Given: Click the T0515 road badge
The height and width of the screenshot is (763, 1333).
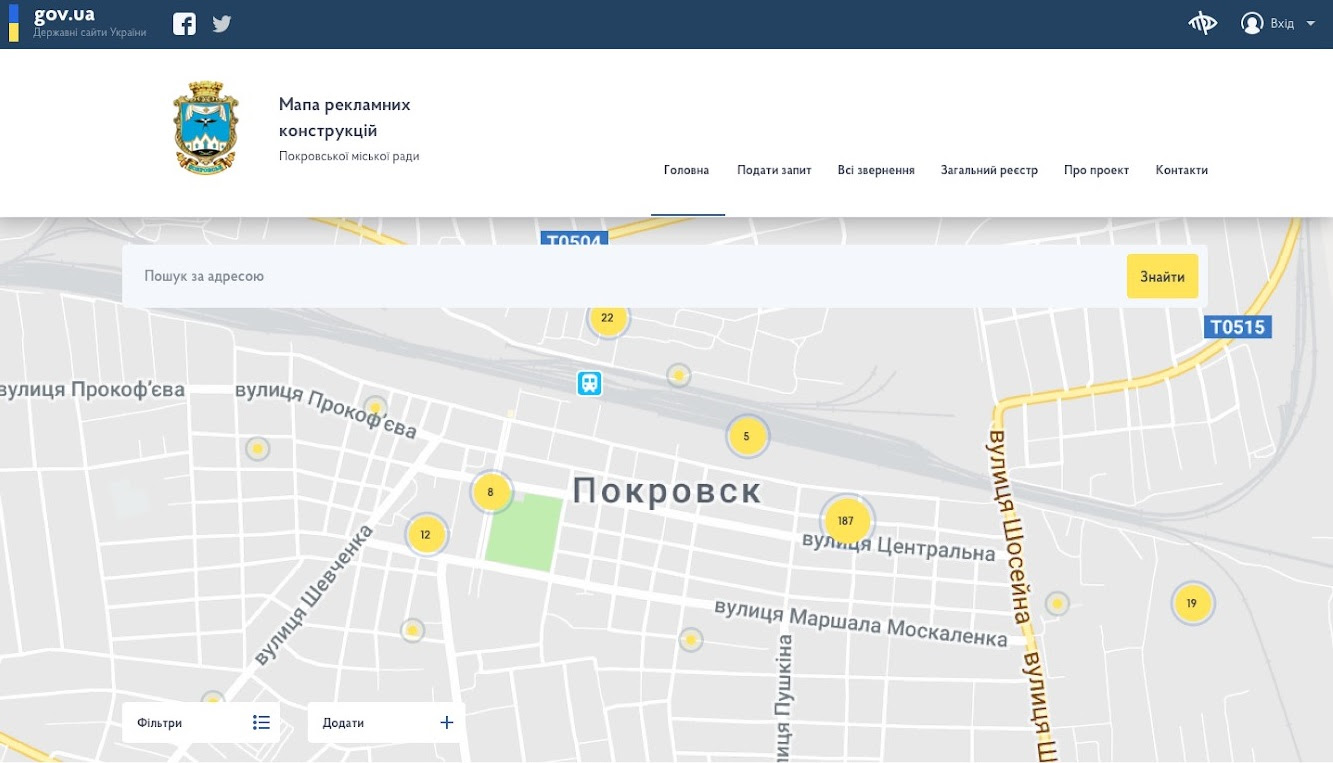Looking at the screenshot, I should (x=1237, y=326).
